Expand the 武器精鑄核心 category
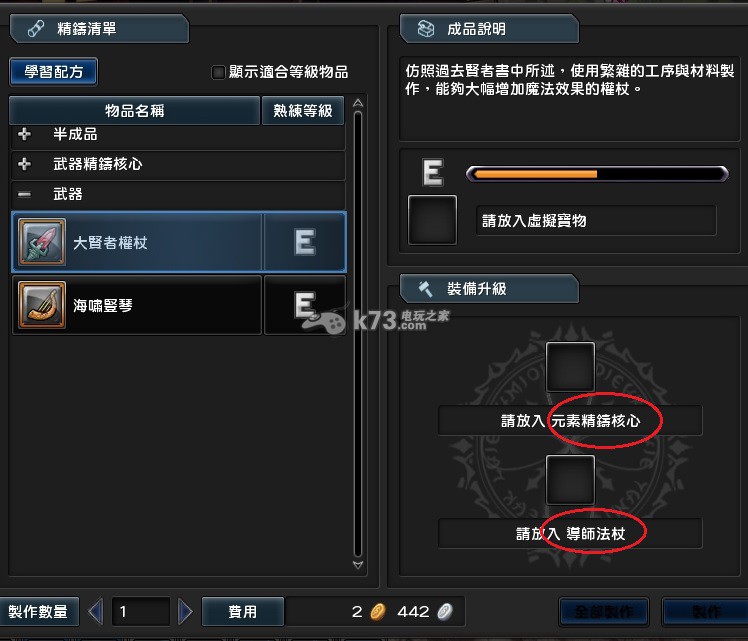 pyautogui.click(x=24, y=164)
